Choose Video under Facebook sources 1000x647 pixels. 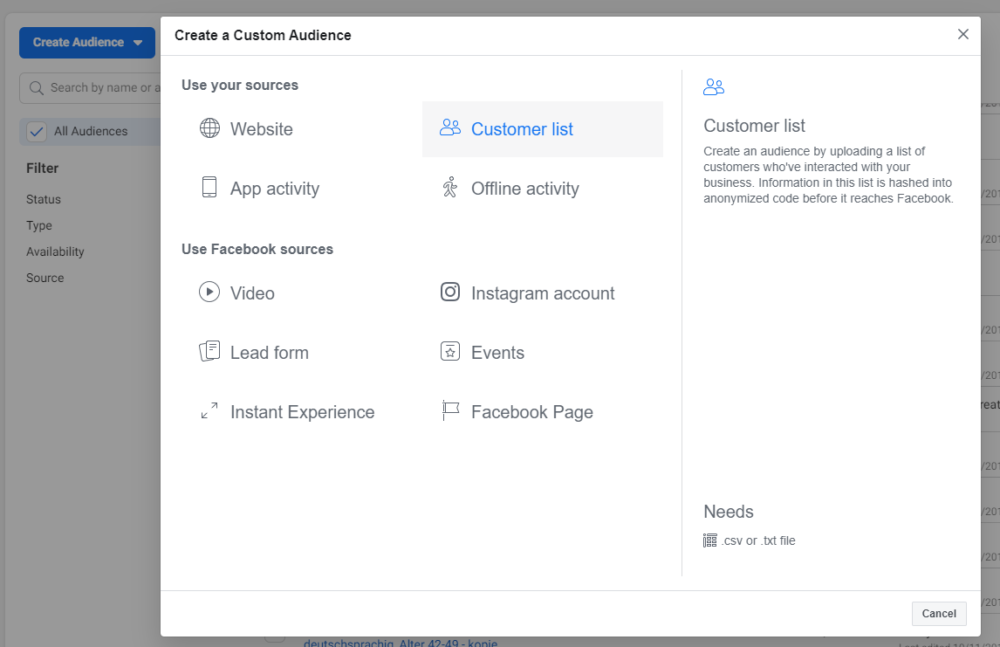pos(302,293)
